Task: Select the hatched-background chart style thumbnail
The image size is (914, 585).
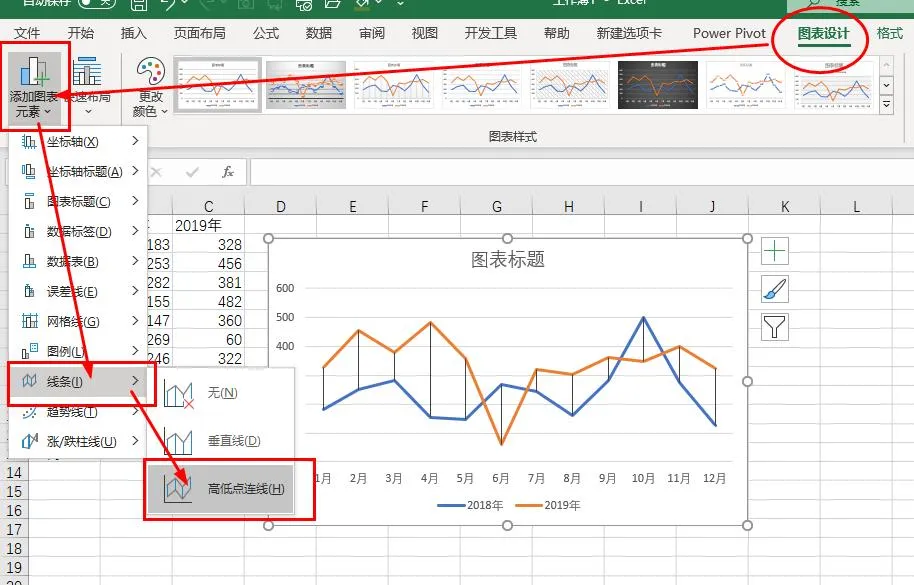Action: coord(570,85)
